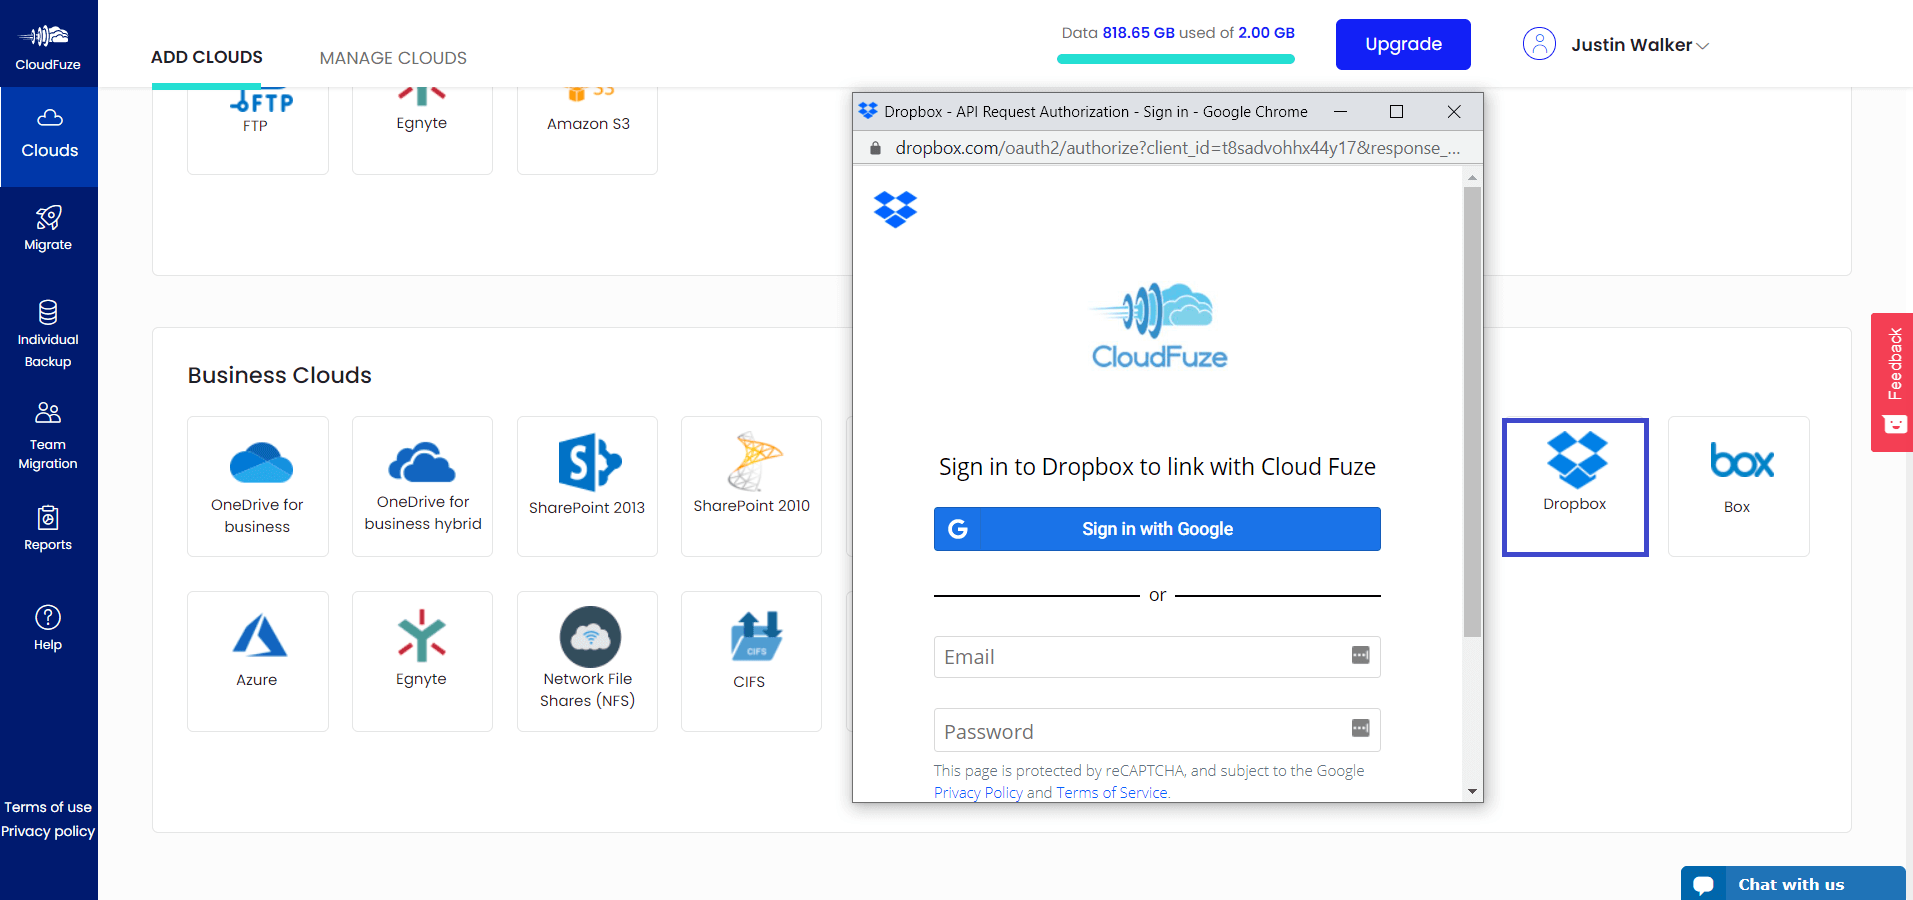Open Privacy policy link in sidebar
The height and width of the screenshot is (900, 1913).
48,831
